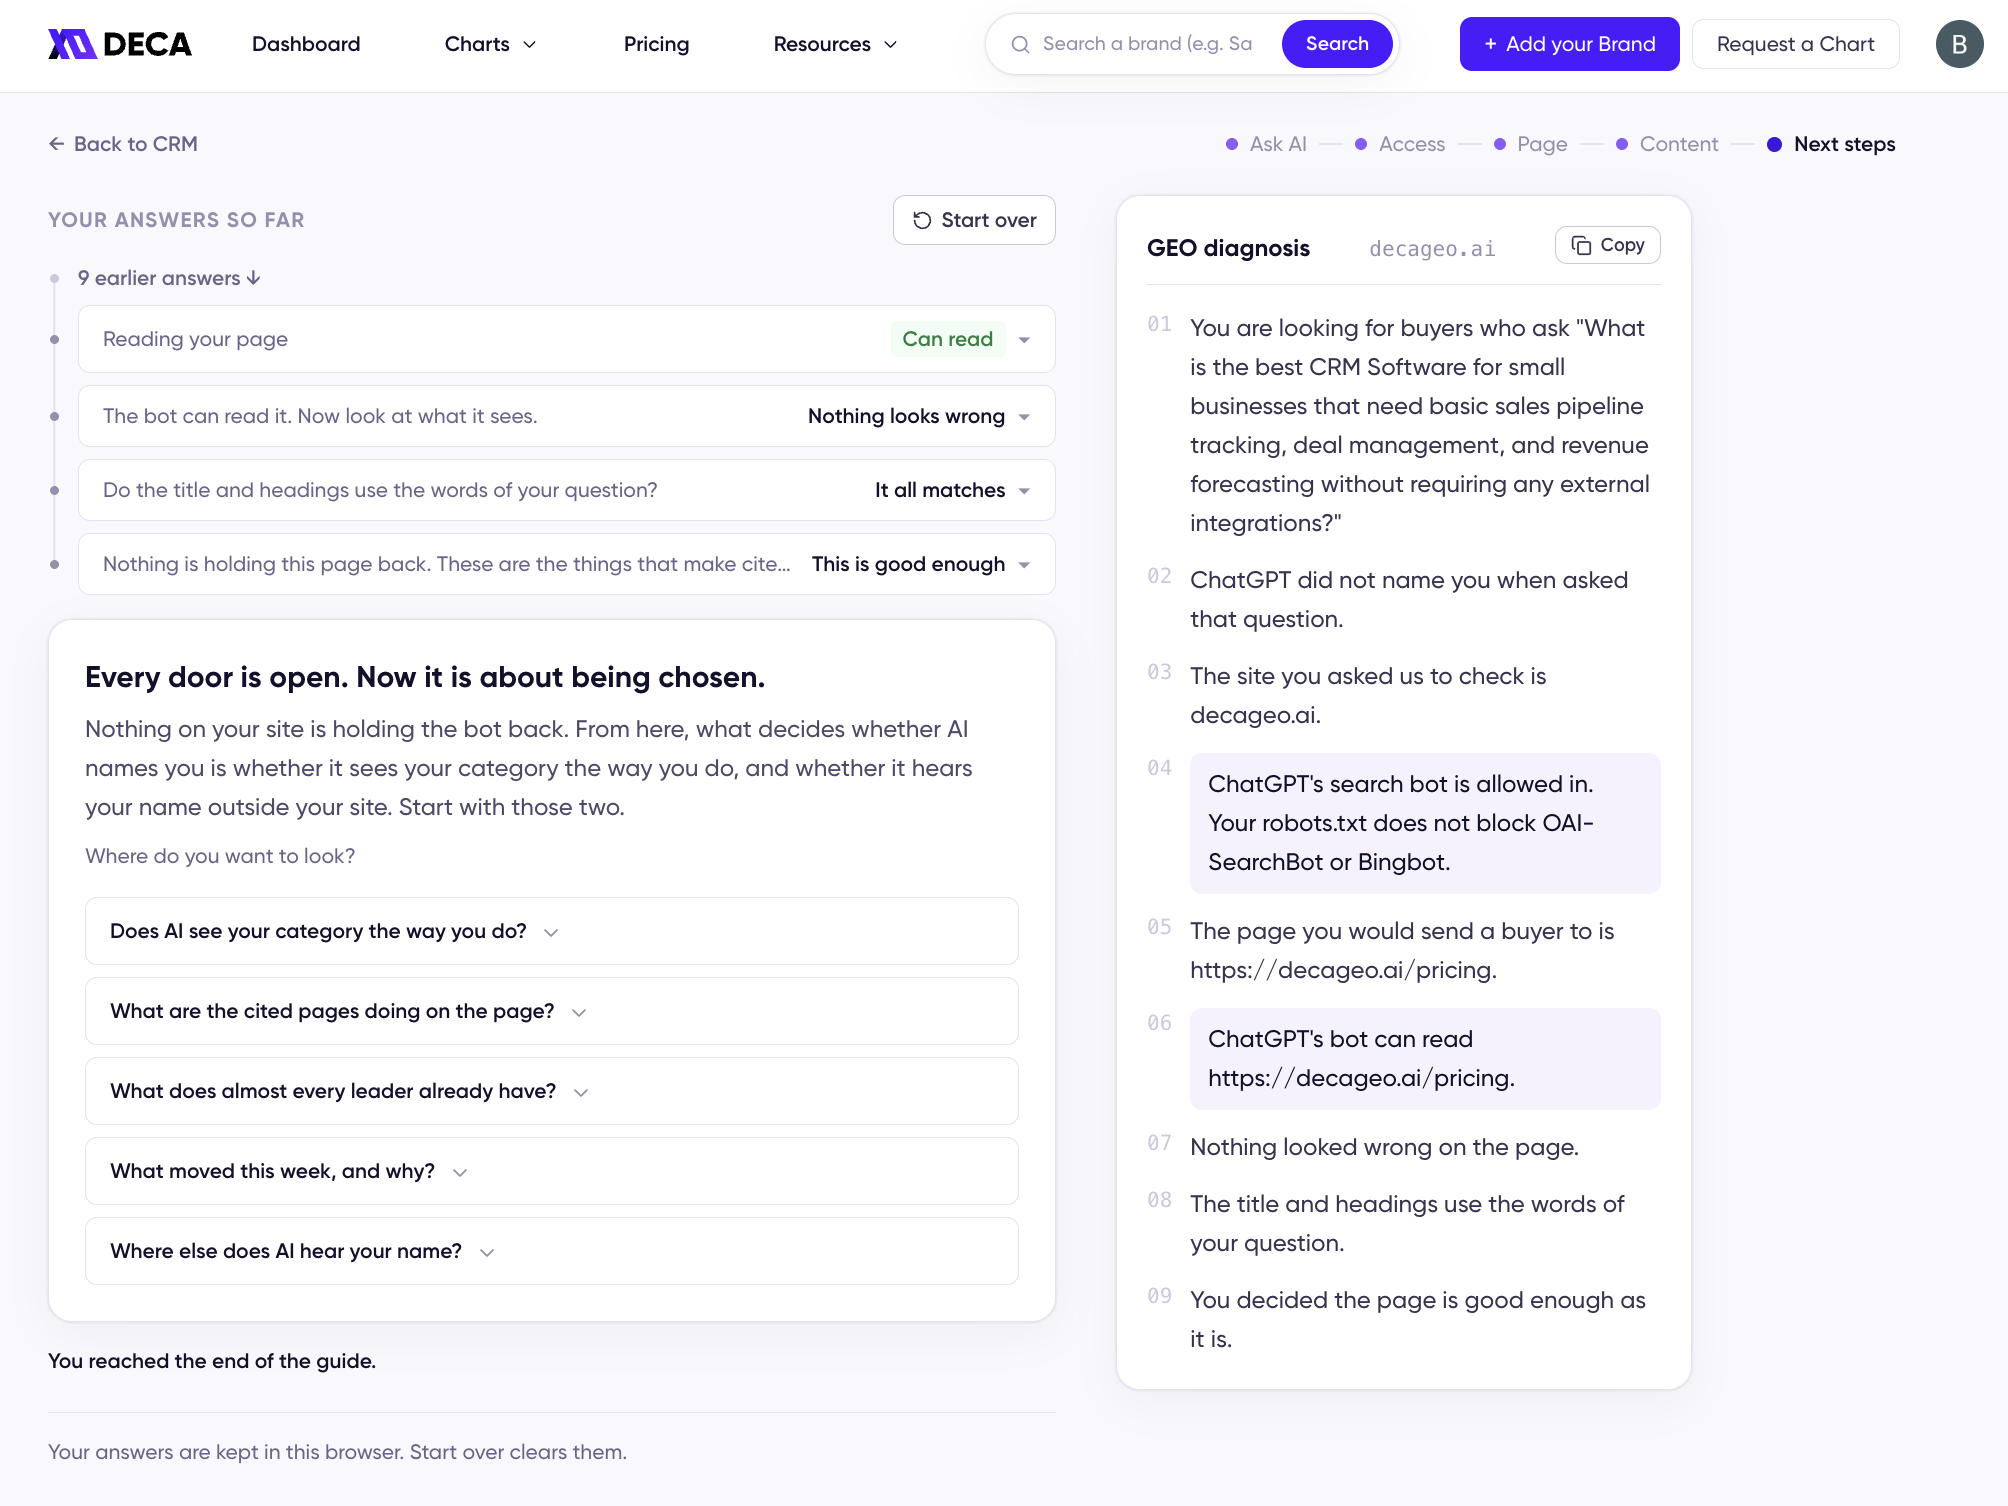The width and height of the screenshot is (2008, 1506).
Task: Select the Next steps step
Action: (1830, 144)
